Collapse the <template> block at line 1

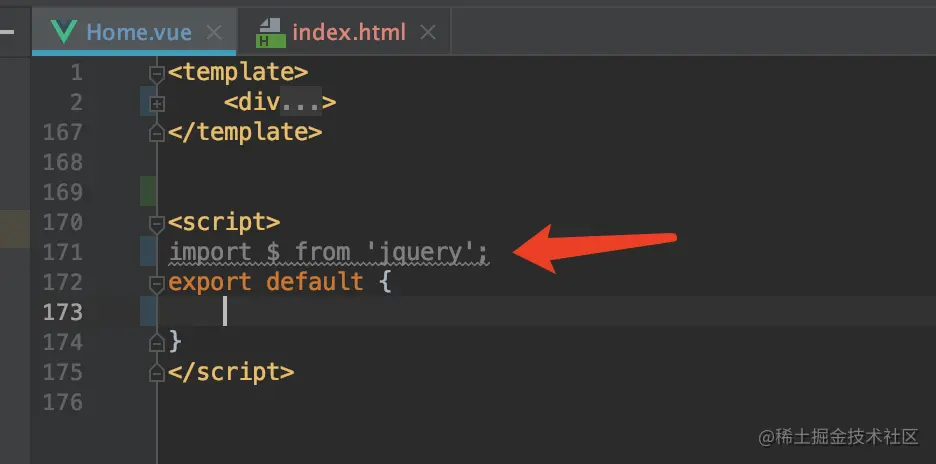(156, 74)
